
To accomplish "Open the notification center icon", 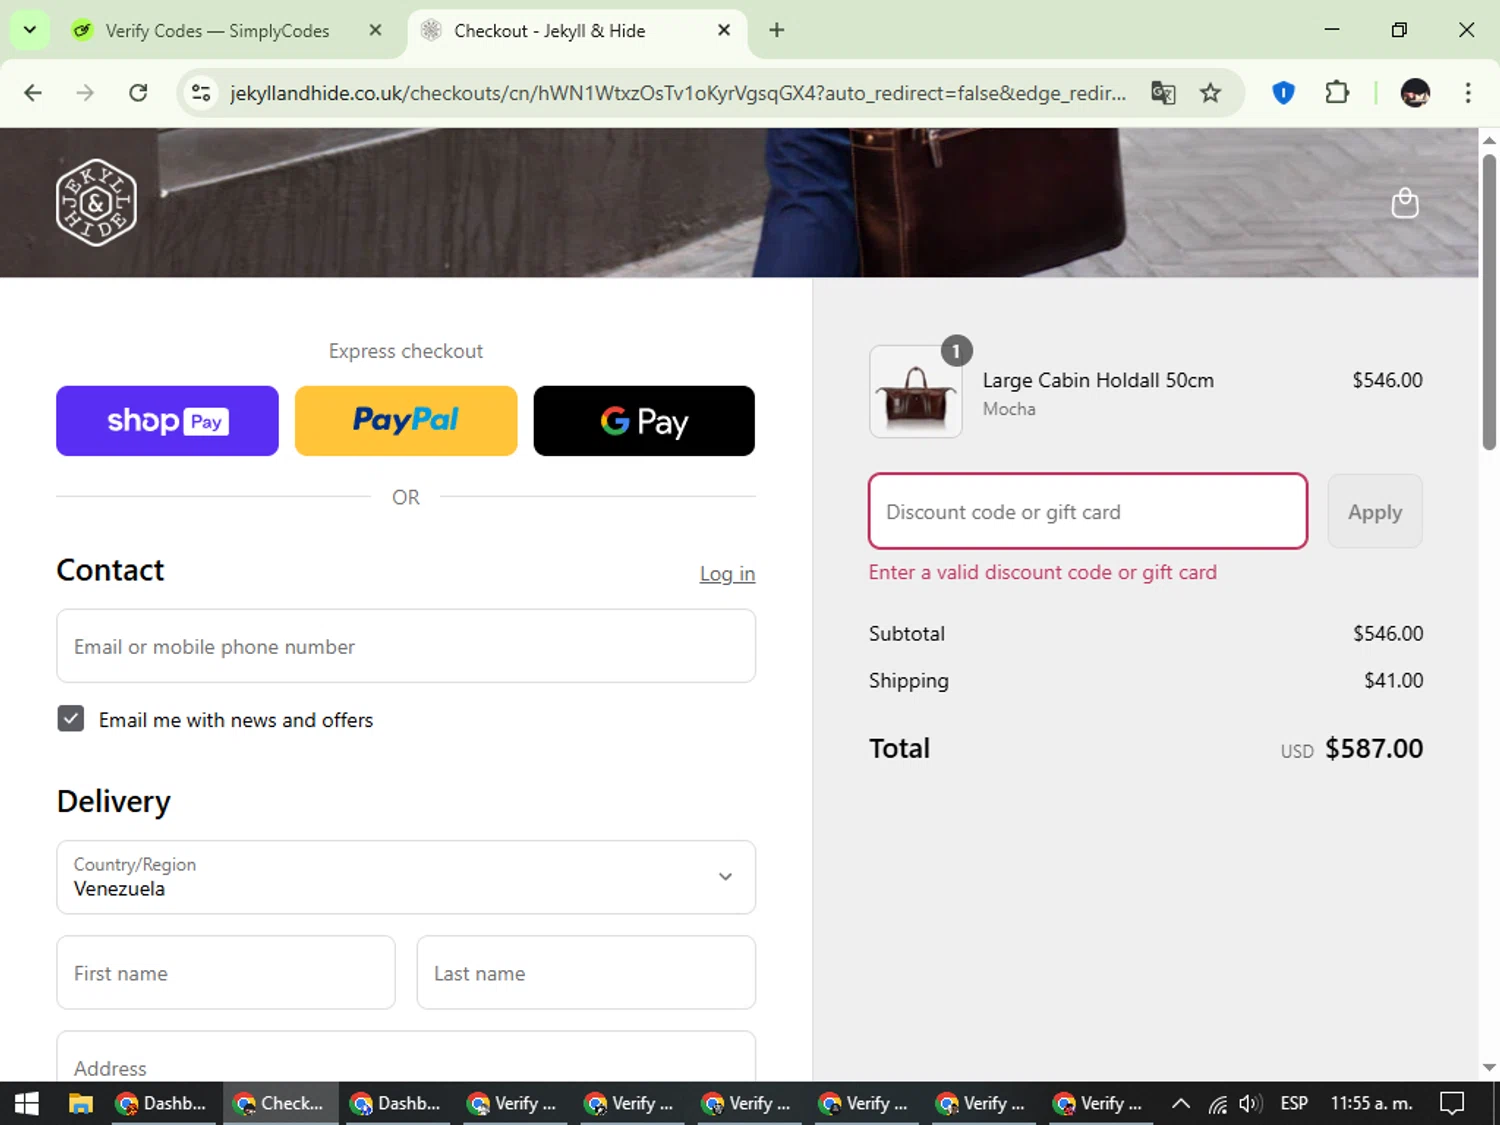I will click(1452, 1103).
